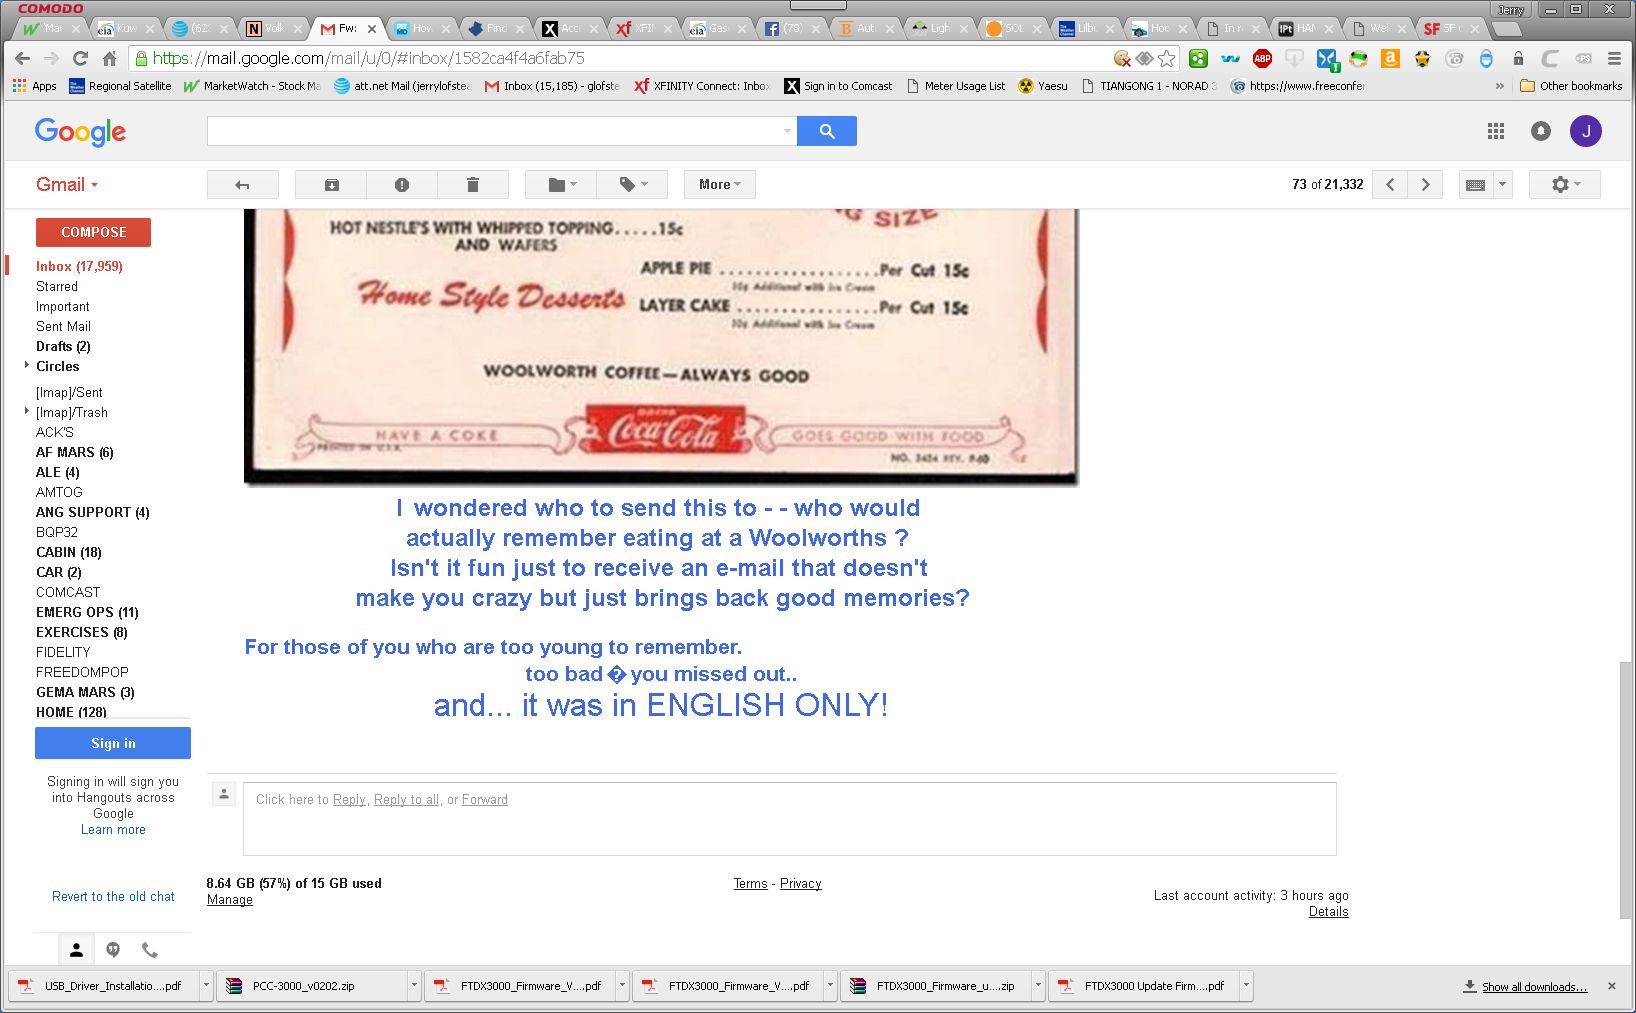This screenshot has width=1636, height=1013.
Task: Click the Manage storage link
Action: (229, 900)
